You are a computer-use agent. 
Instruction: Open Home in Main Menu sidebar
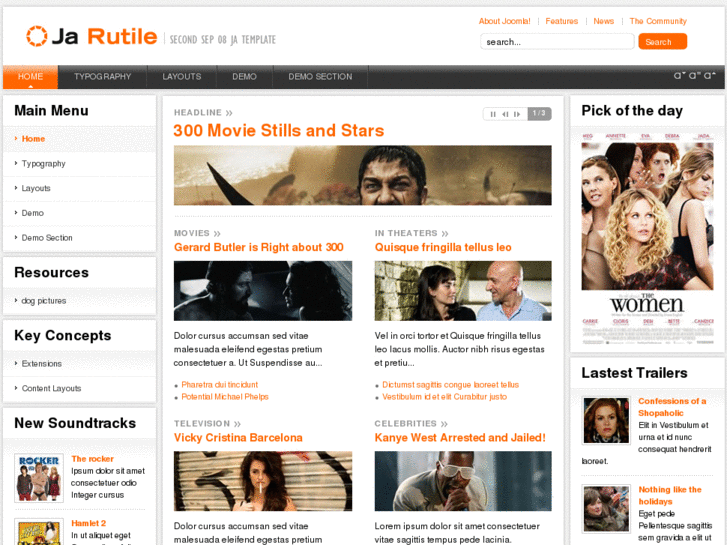click(x=33, y=139)
